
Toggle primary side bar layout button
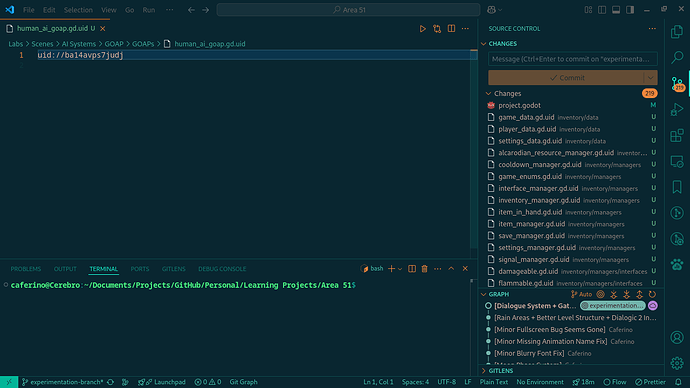pos(602,10)
